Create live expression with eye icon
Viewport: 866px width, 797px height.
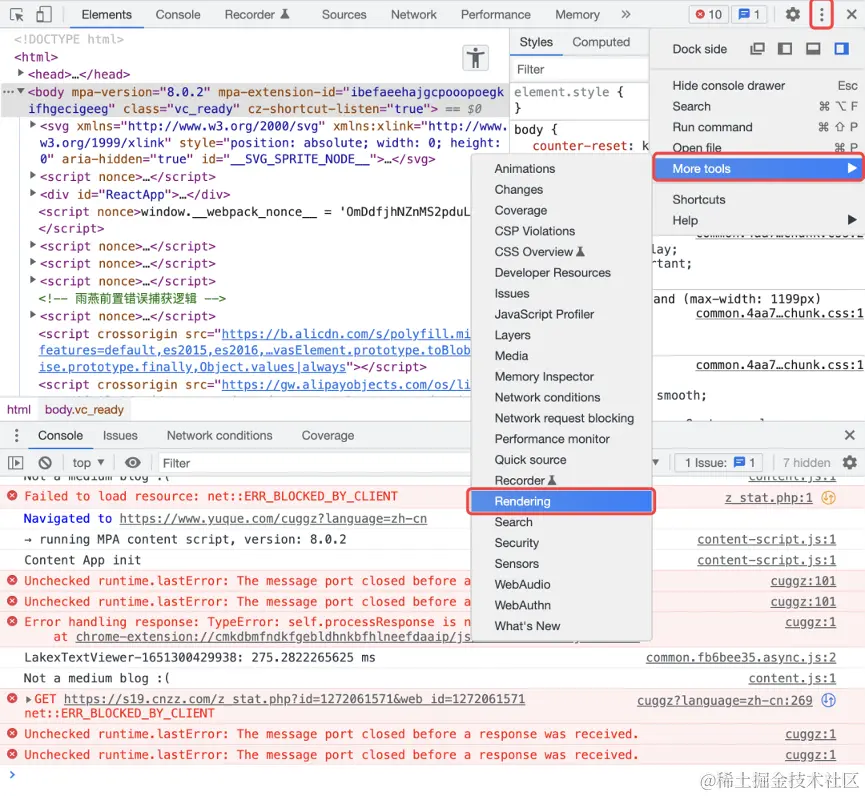(x=133, y=463)
